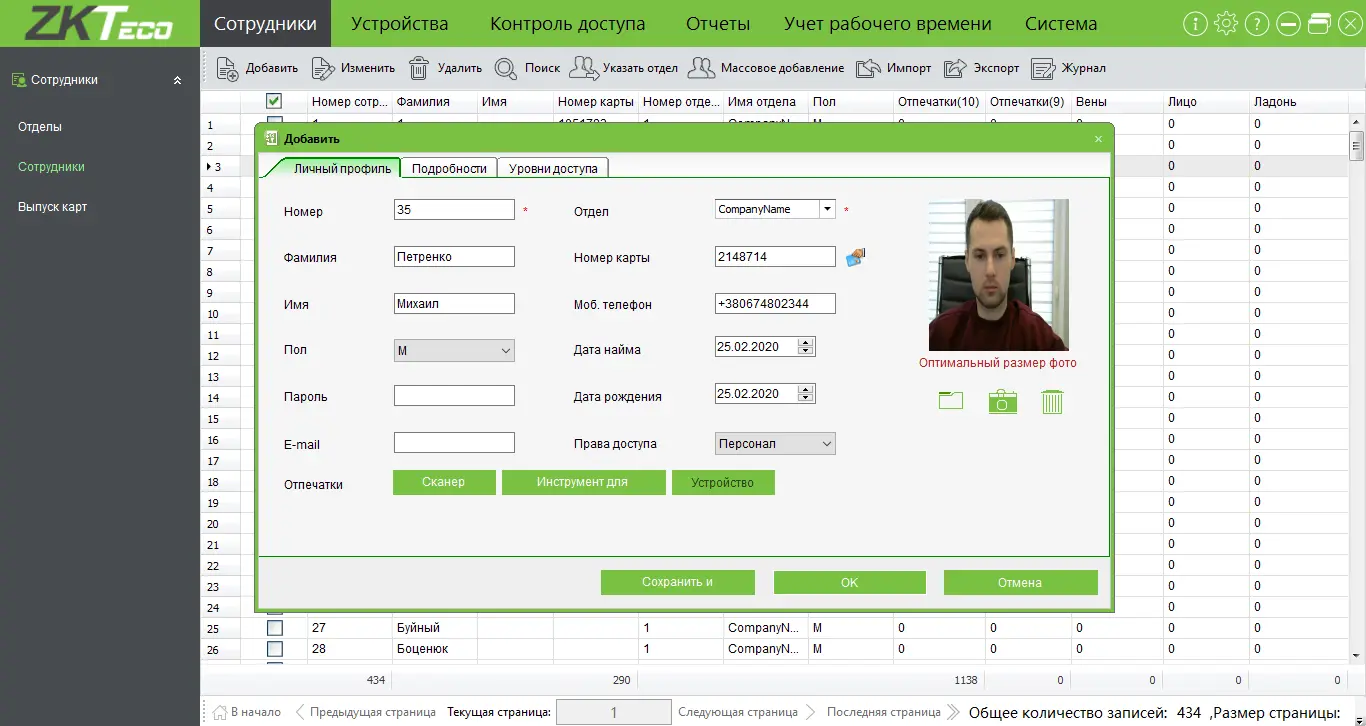1366x726 pixels.
Task: Click the card reader icon beside card number
Action: click(x=855, y=257)
